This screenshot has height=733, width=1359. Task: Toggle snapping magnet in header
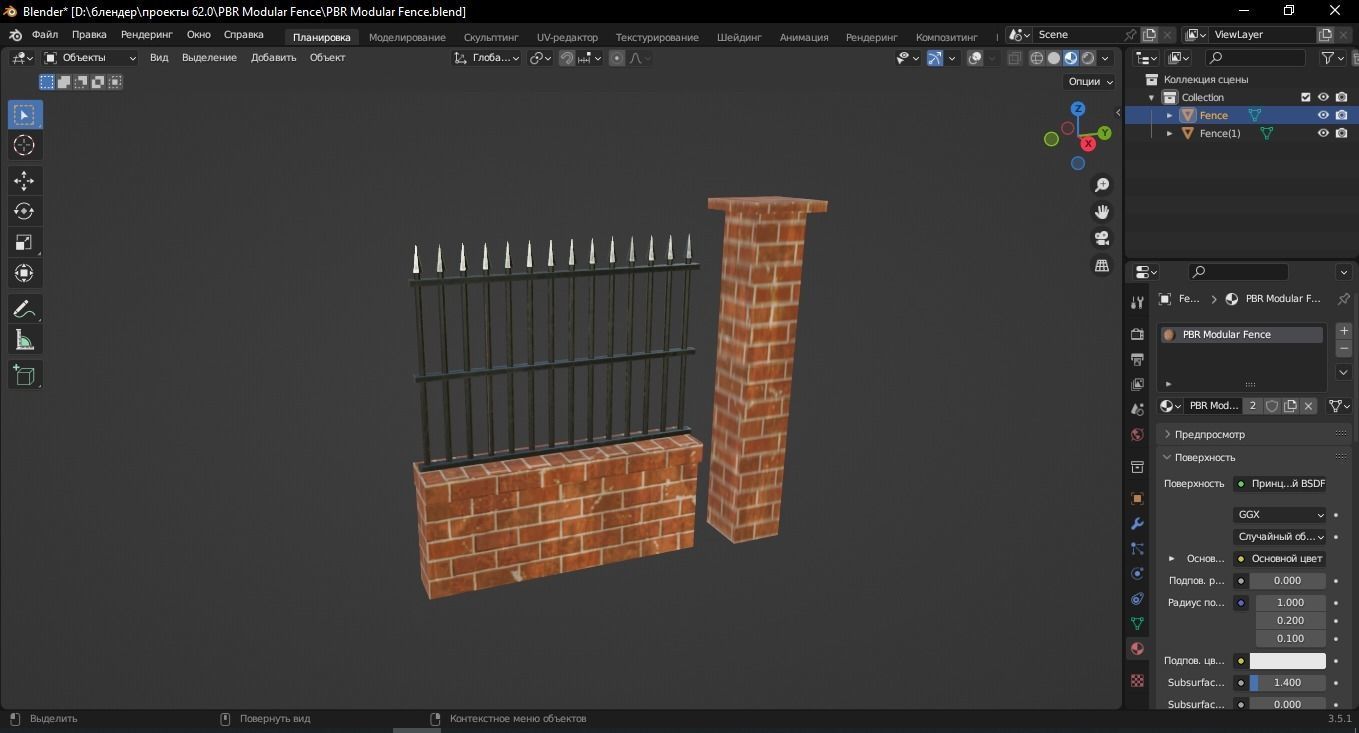(x=566, y=58)
